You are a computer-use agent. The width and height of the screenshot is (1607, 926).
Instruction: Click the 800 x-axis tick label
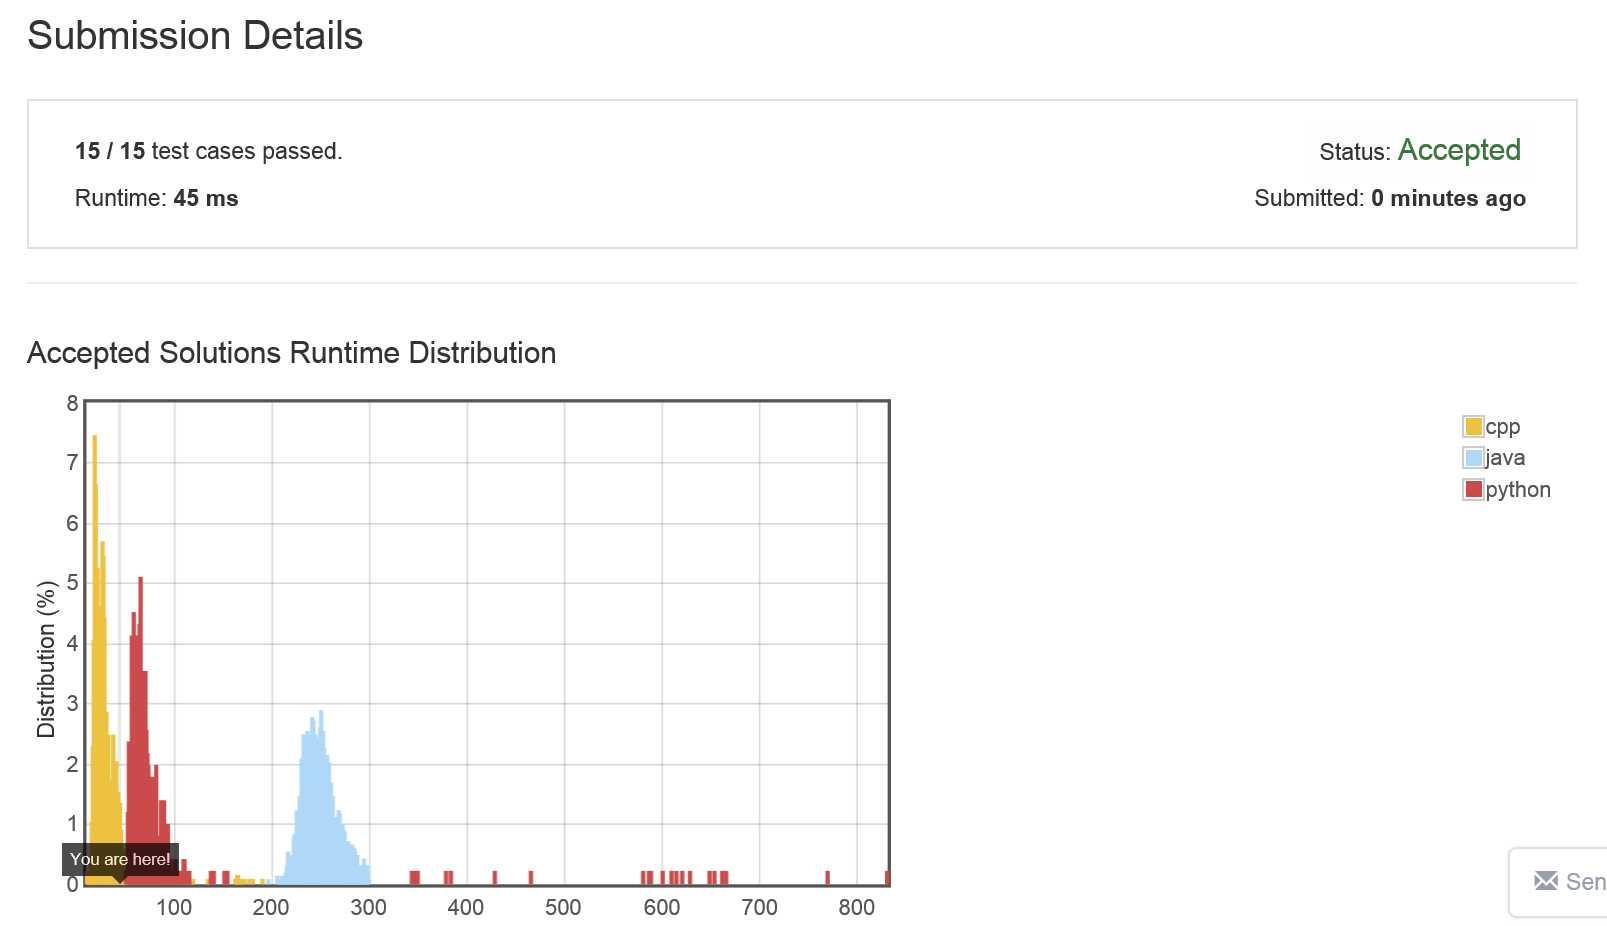pos(857,907)
